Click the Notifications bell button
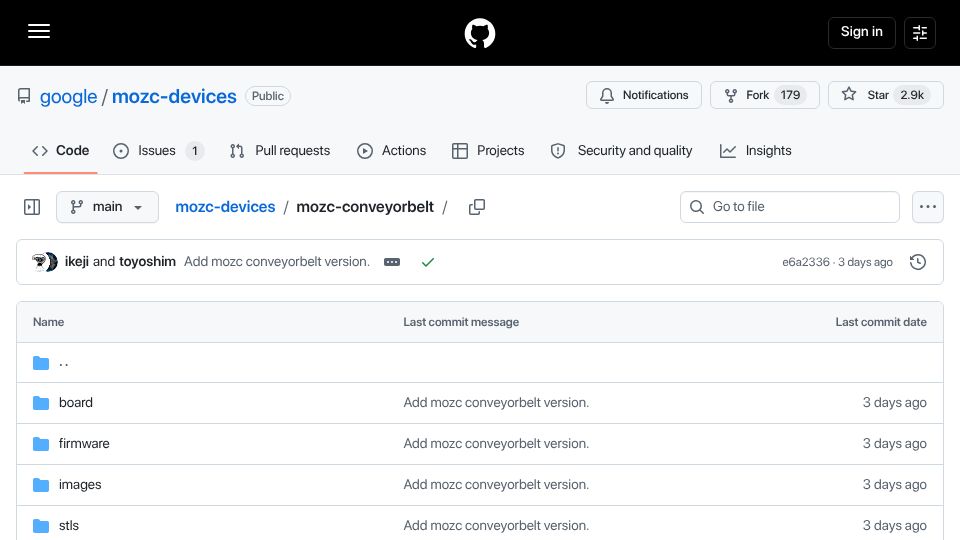The image size is (960, 540). point(643,95)
